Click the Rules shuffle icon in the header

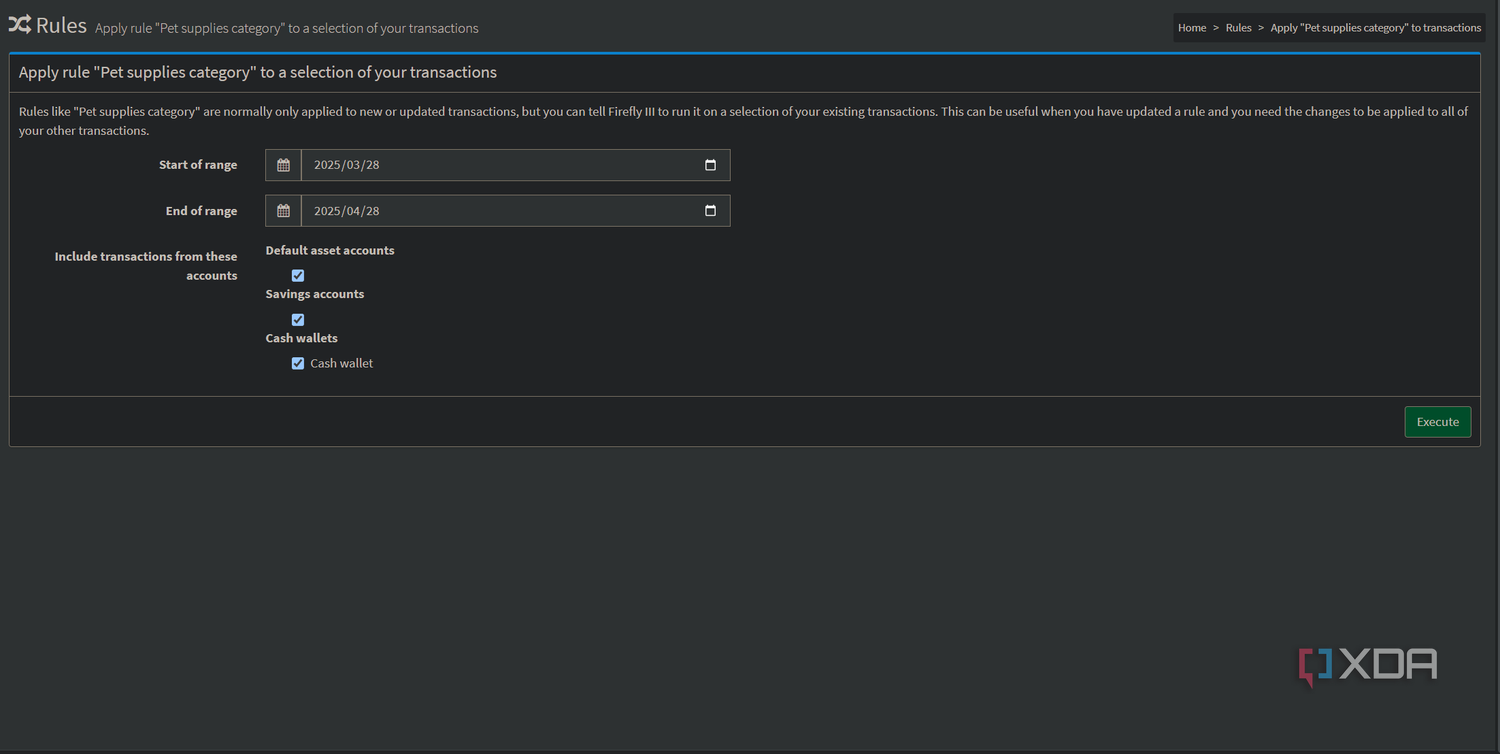coord(19,25)
